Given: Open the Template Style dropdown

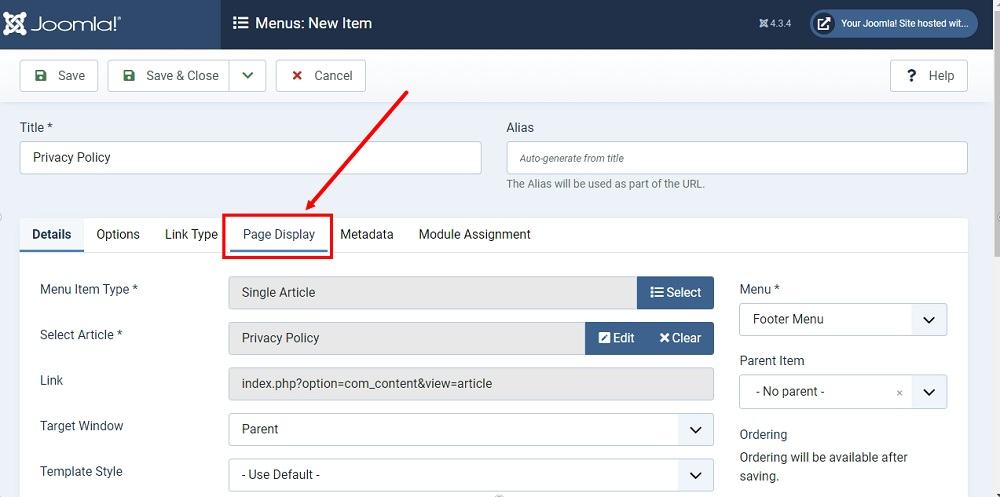Looking at the screenshot, I should (471, 475).
